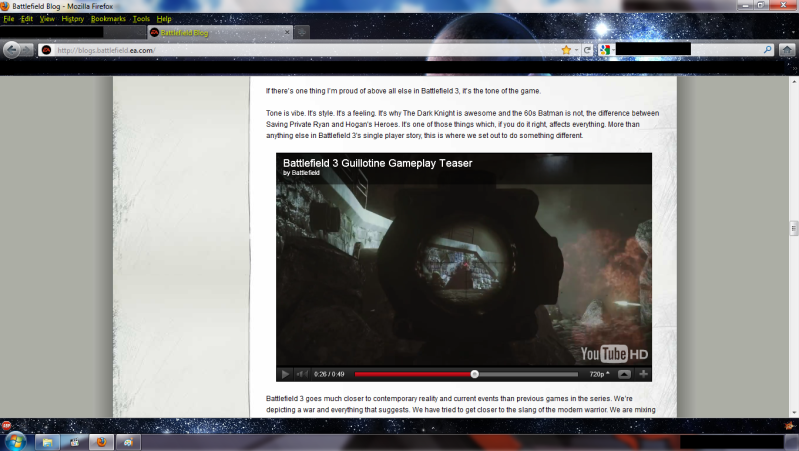Close the Battlefield Blog tab
Viewport: 799px width, 451px height.
click(x=287, y=32)
